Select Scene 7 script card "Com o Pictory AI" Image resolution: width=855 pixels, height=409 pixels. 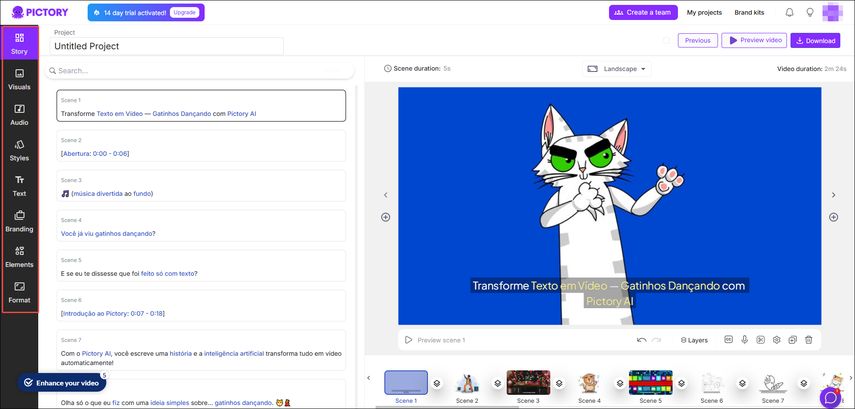[201, 350]
